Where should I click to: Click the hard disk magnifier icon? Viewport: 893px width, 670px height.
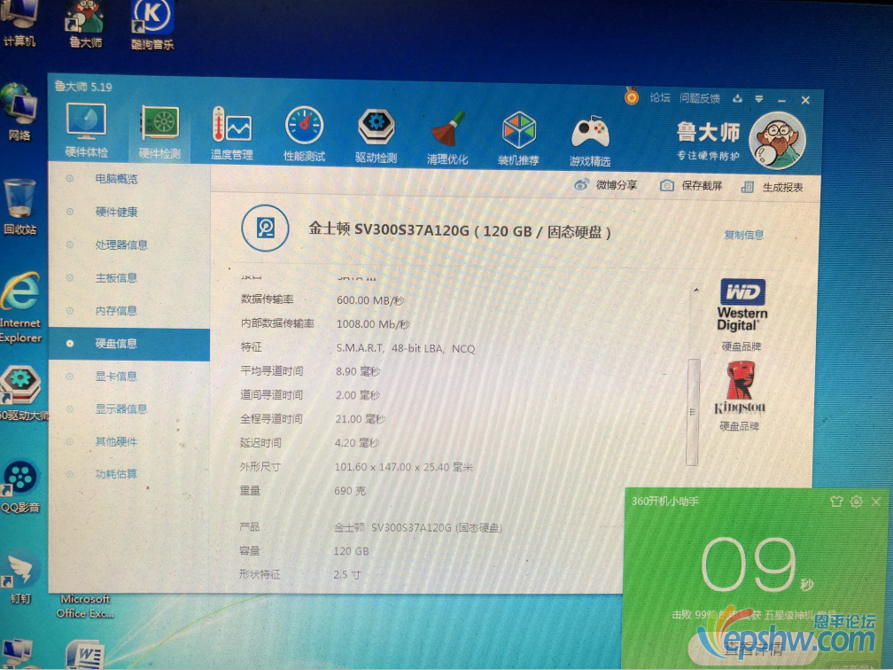pos(265,228)
